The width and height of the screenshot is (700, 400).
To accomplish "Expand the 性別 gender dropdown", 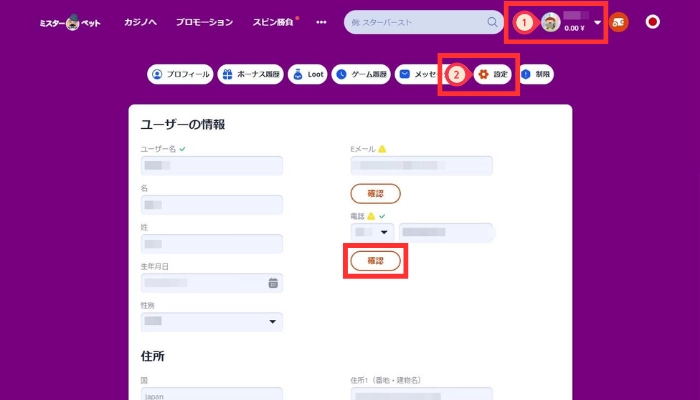I will click(x=212, y=322).
